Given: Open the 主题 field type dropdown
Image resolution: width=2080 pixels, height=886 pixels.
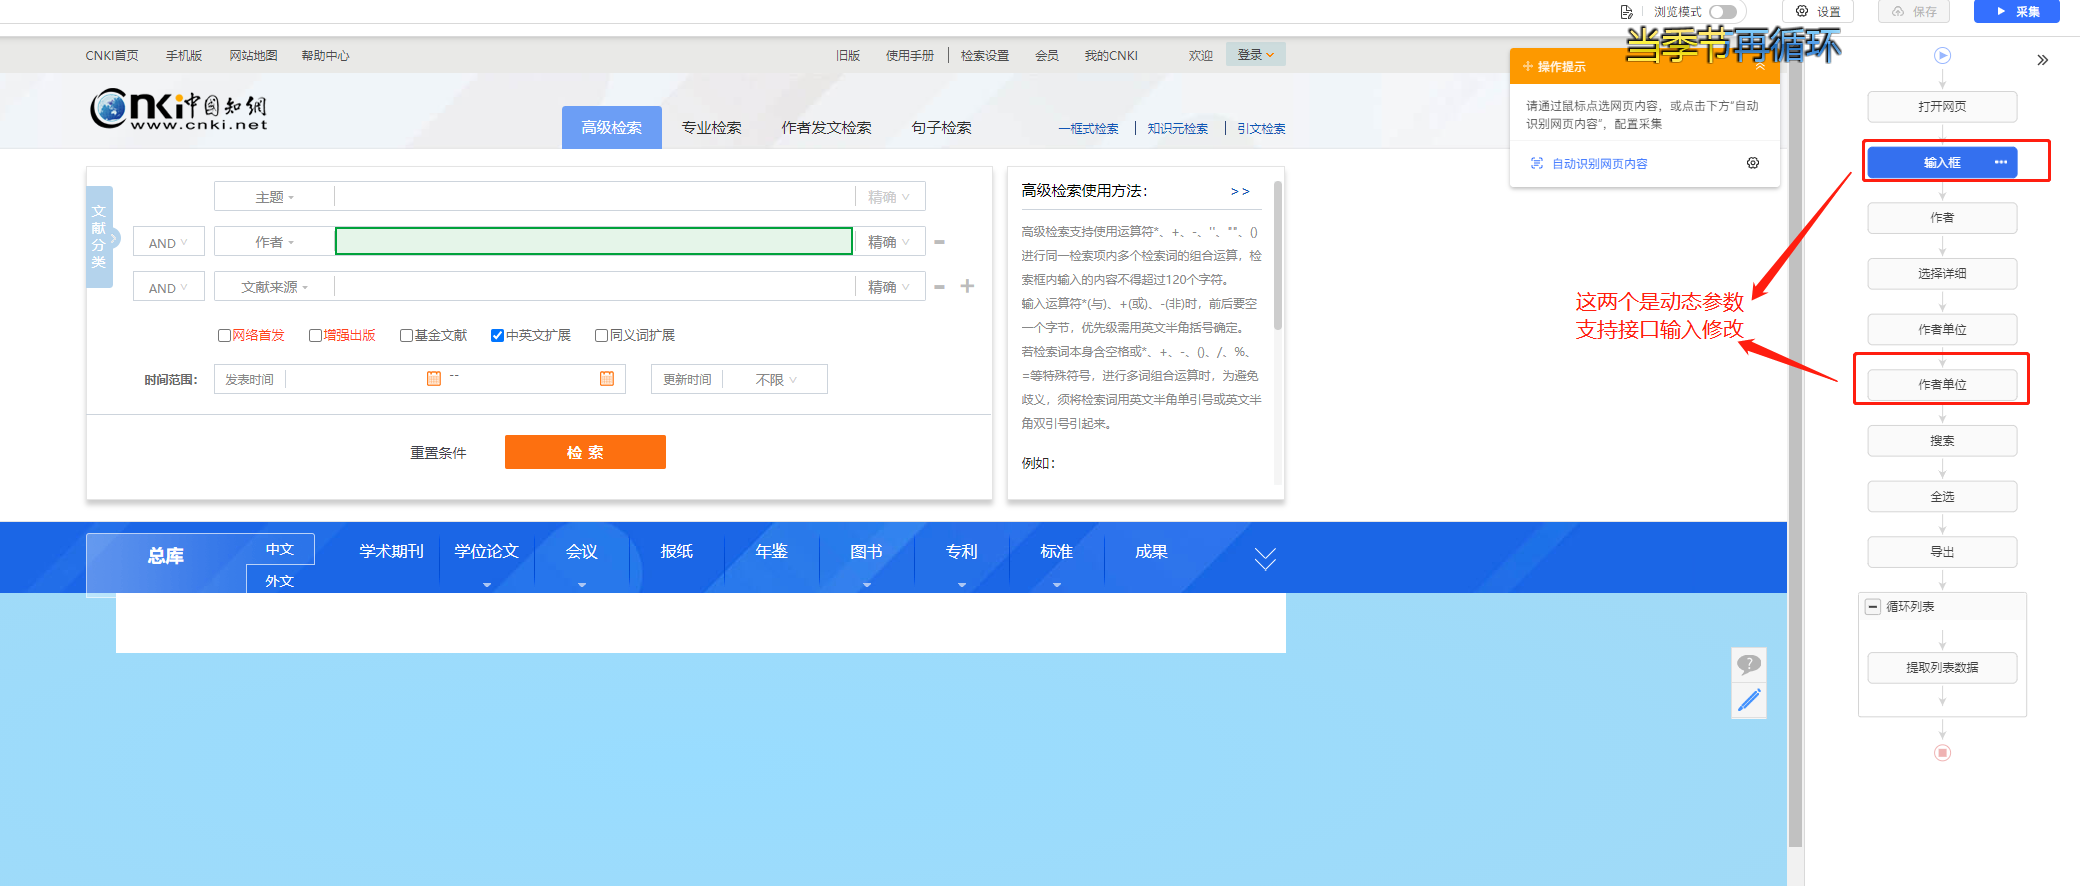Looking at the screenshot, I should (274, 197).
